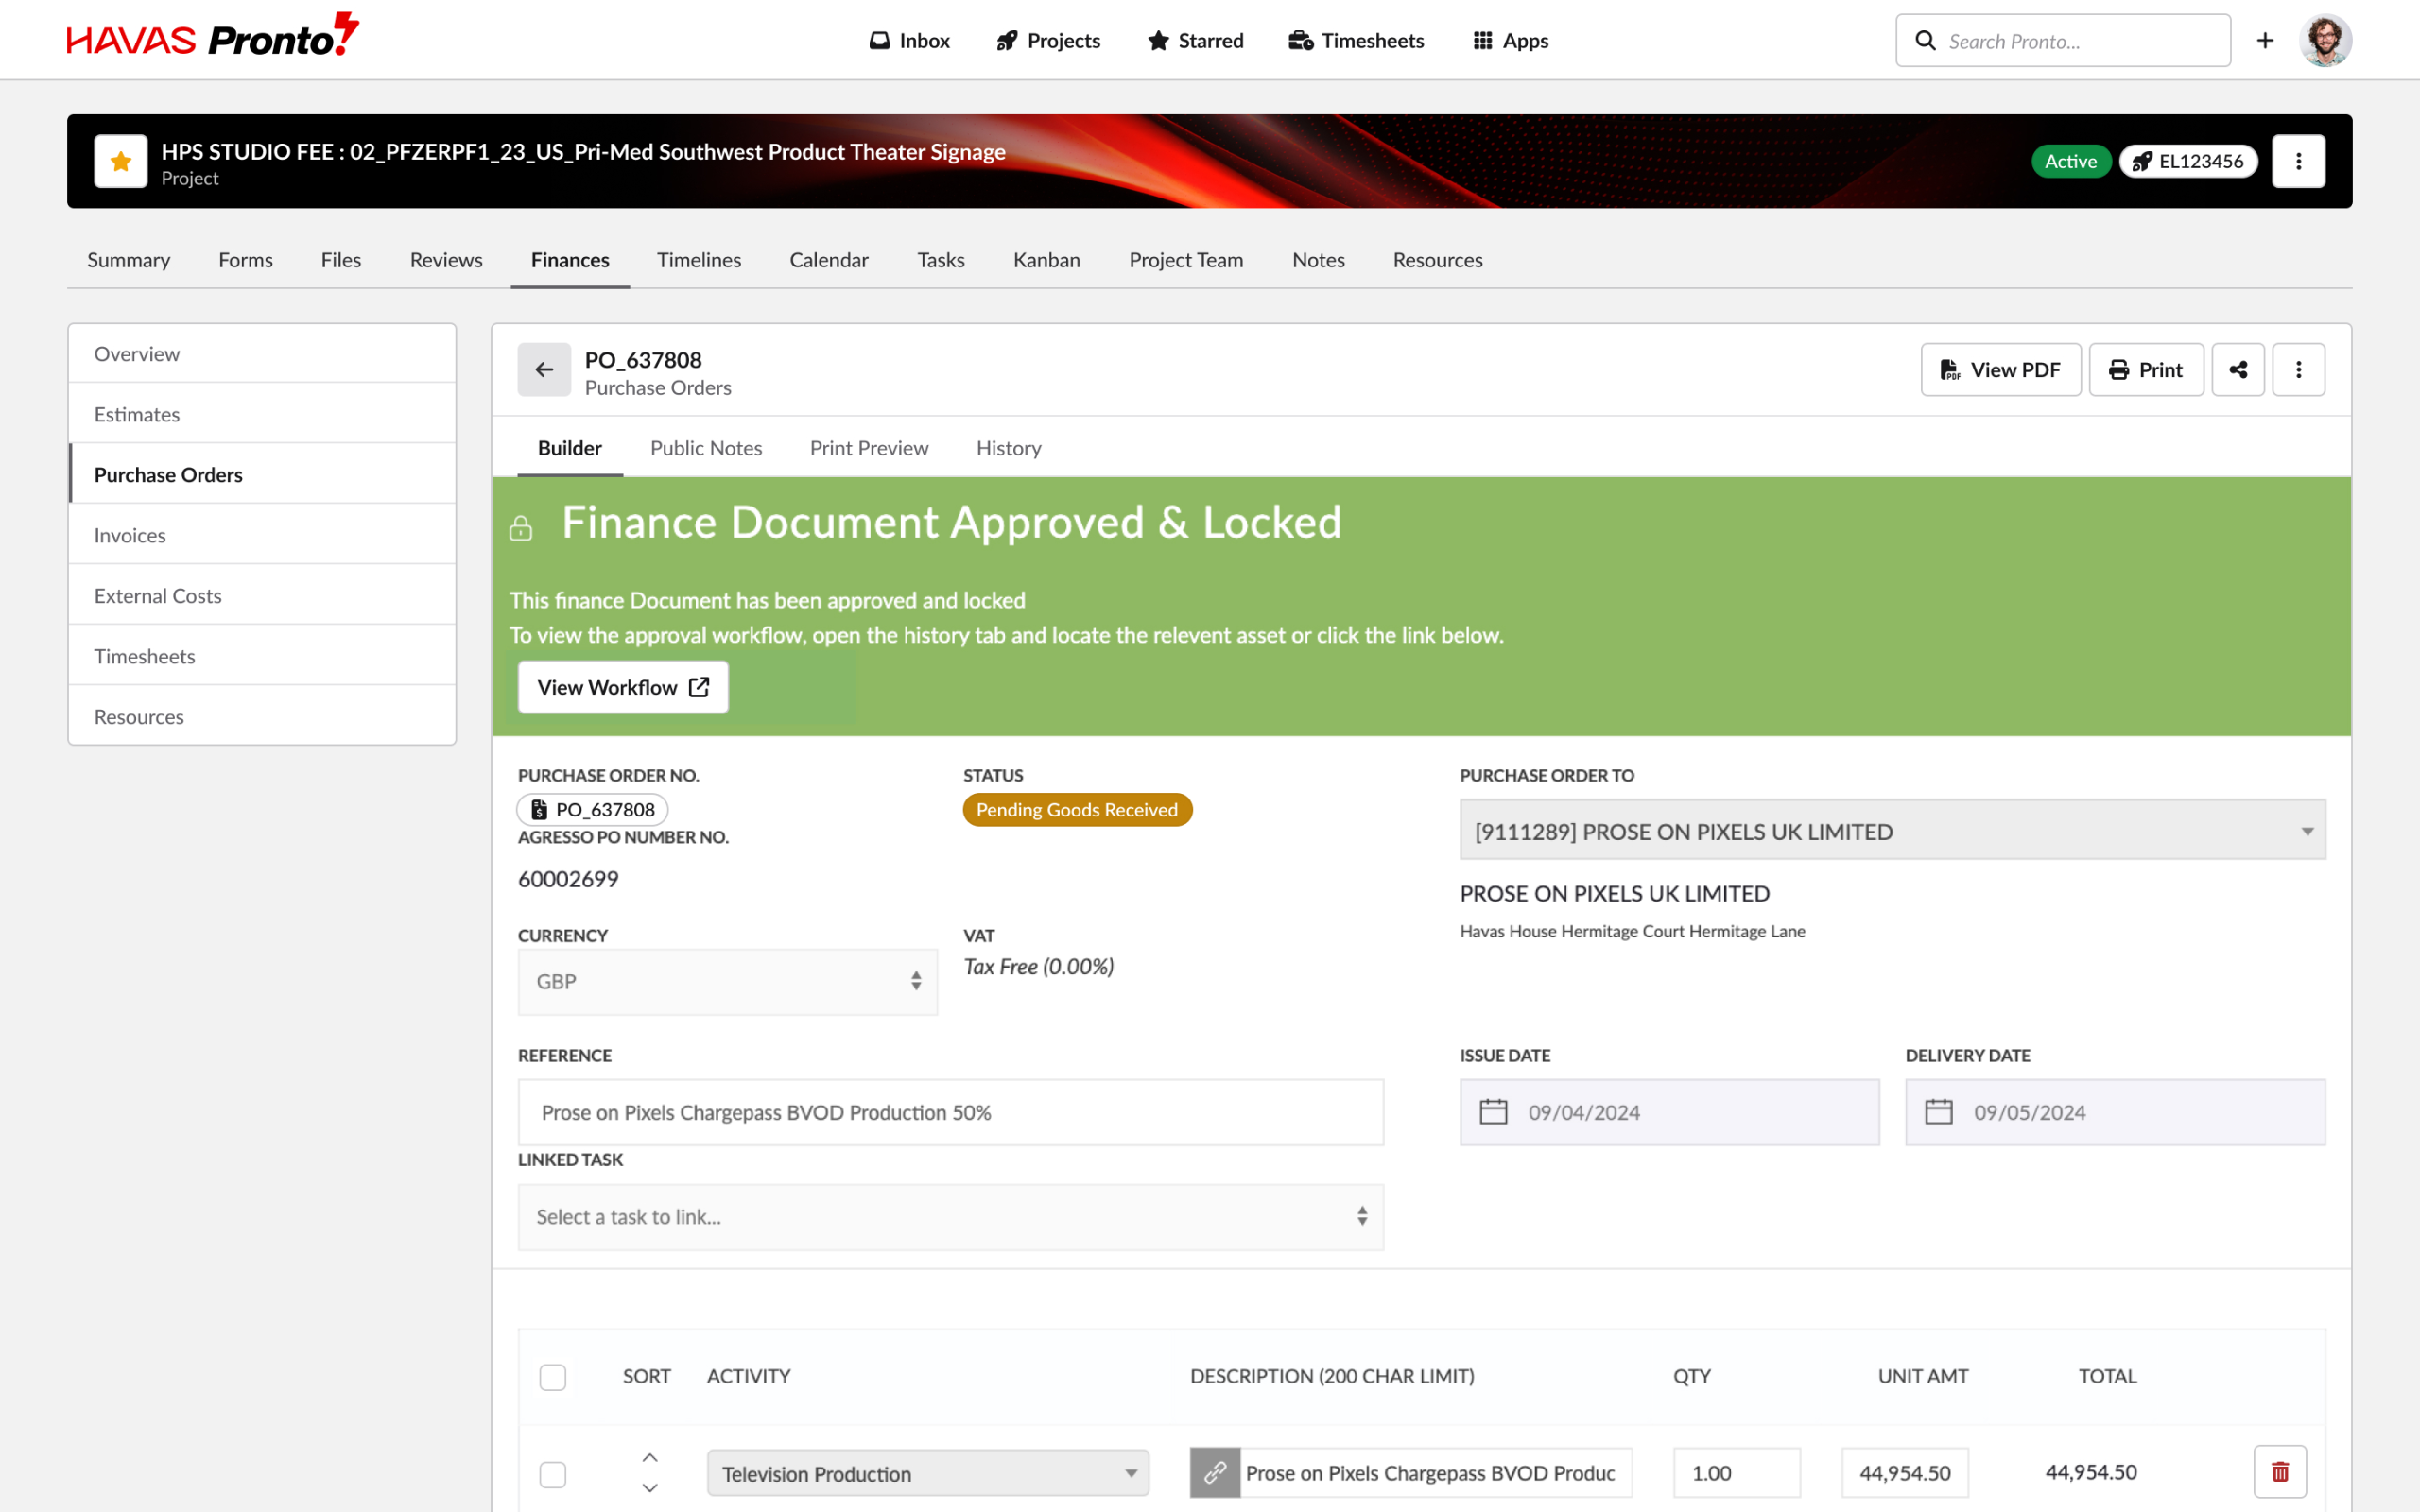The height and width of the screenshot is (1512, 2420).
Task: Open the GBP currency dropdown
Action: pos(728,982)
